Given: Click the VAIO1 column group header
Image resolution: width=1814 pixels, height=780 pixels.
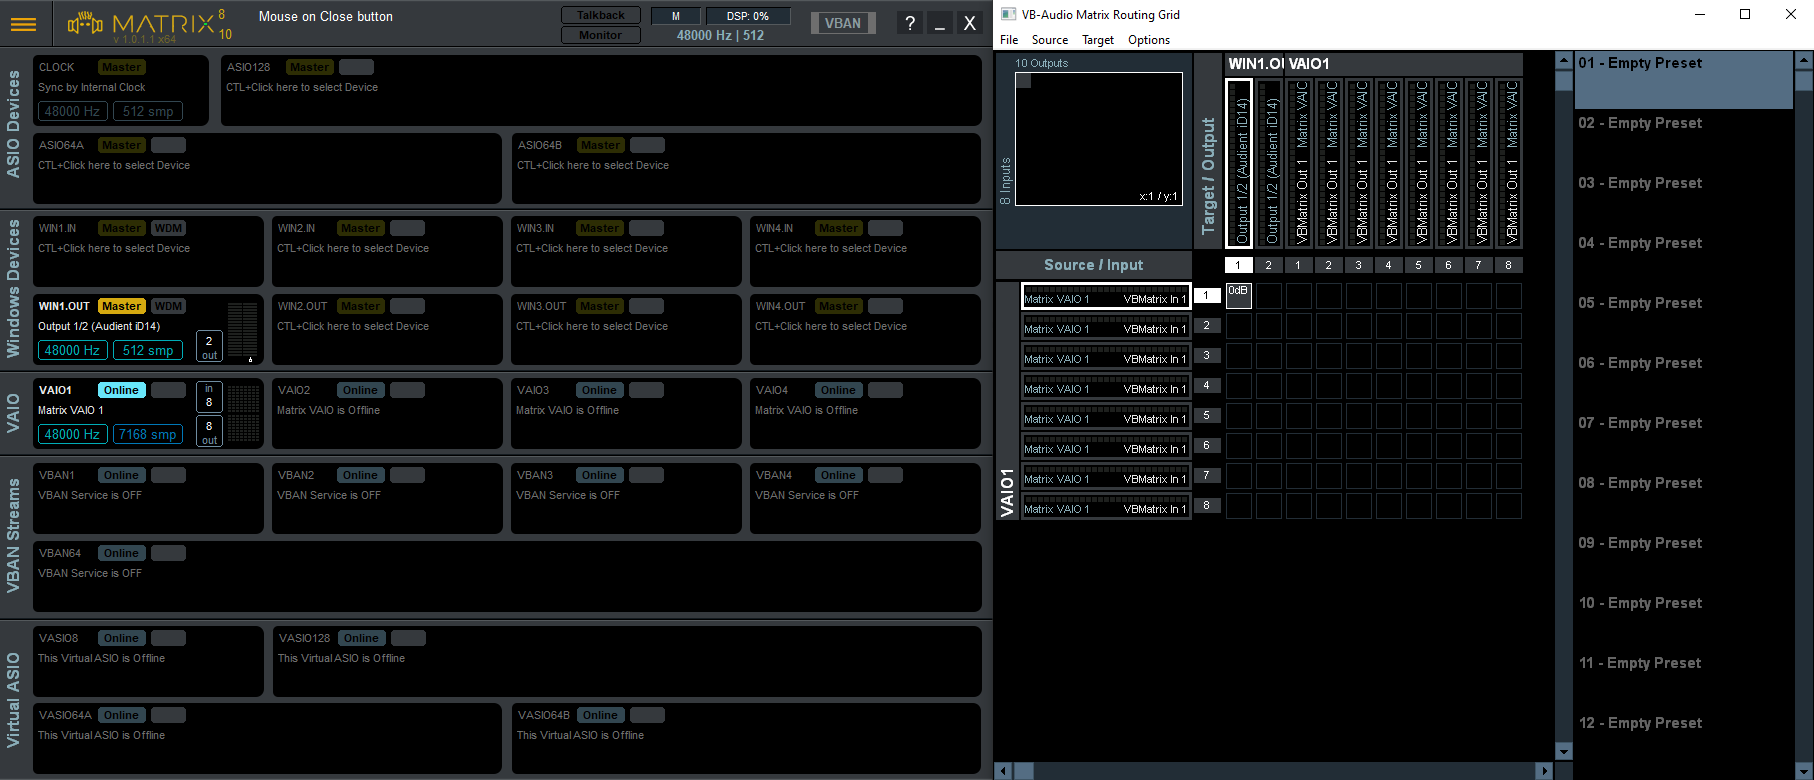Looking at the screenshot, I should (x=1403, y=63).
